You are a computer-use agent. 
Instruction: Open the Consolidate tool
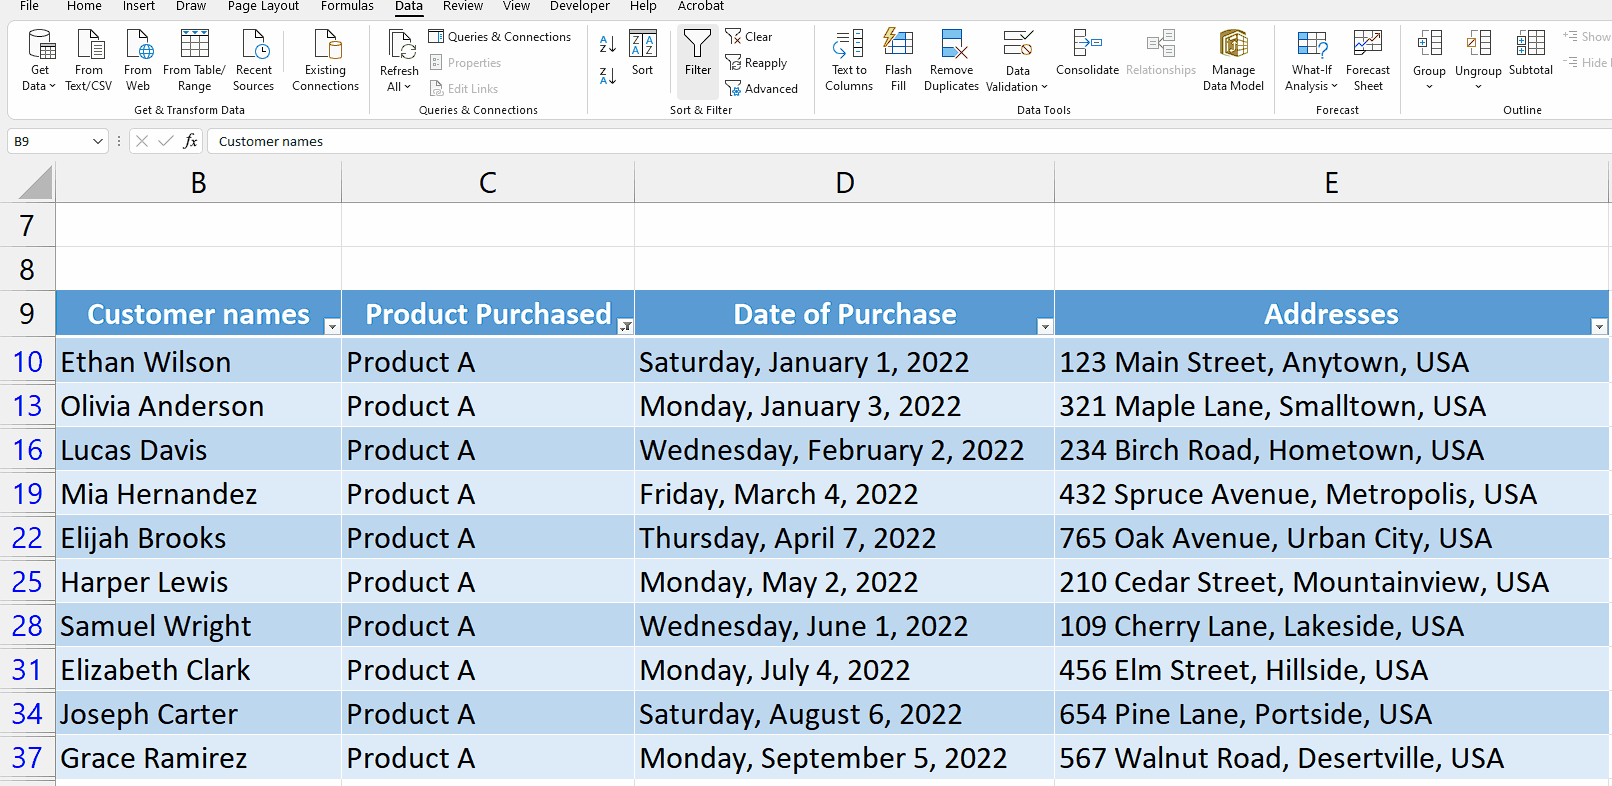pos(1087,54)
